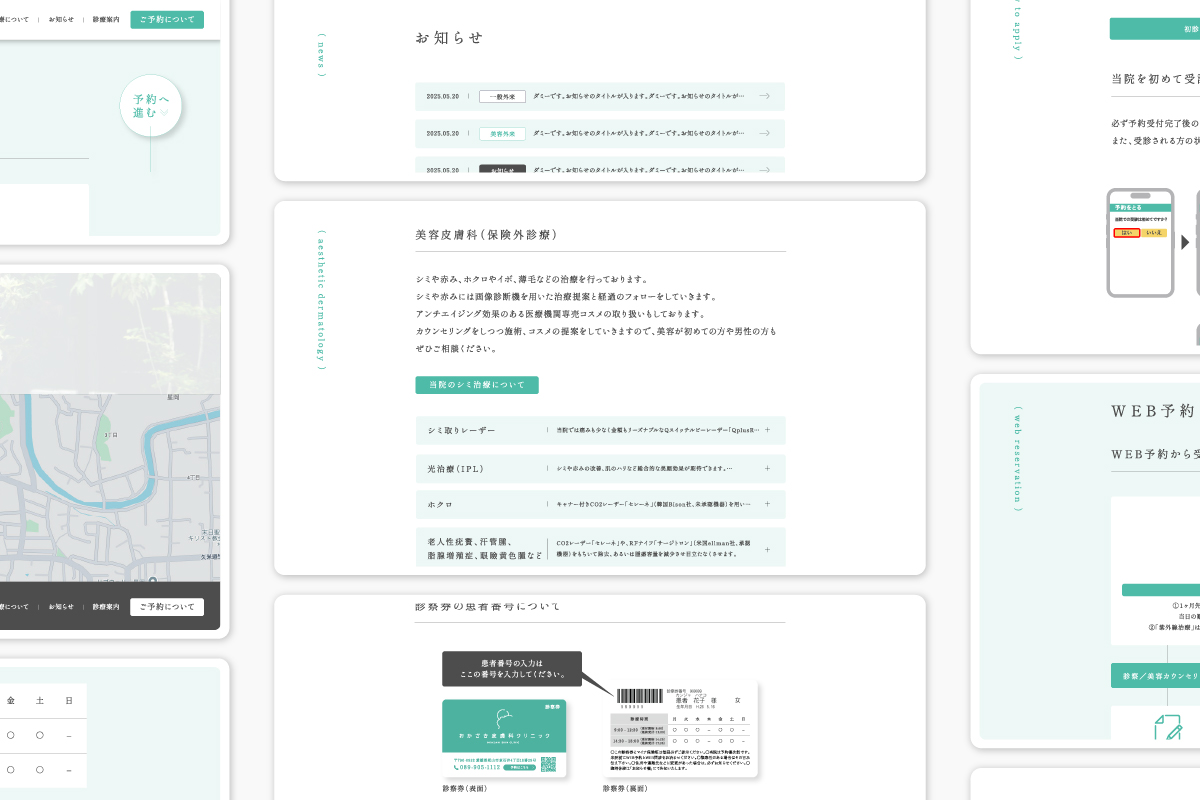
Task: Click the barcode on the patient card back
Action: pyautogui.click(x=639, y=697)
